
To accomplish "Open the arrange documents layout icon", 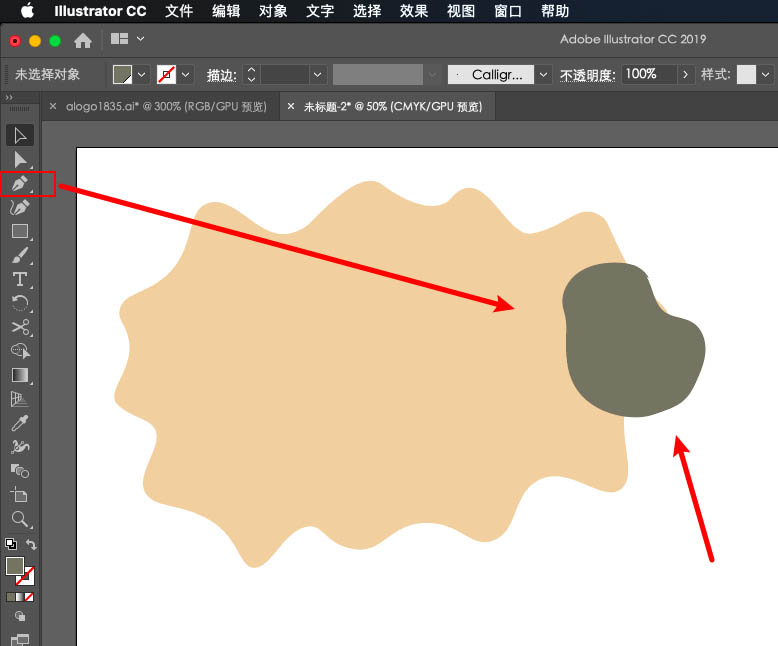I will [120, 39].
